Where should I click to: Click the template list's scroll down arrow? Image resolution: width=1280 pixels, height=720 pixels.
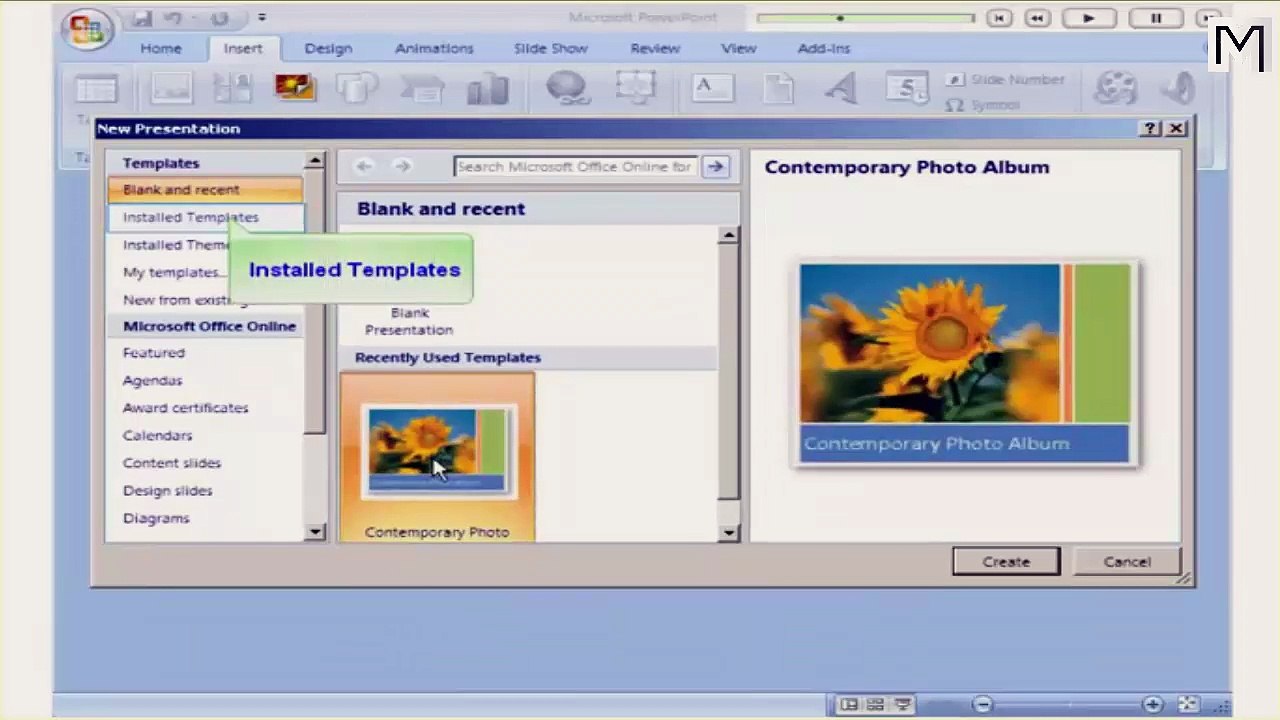point(315,532)
